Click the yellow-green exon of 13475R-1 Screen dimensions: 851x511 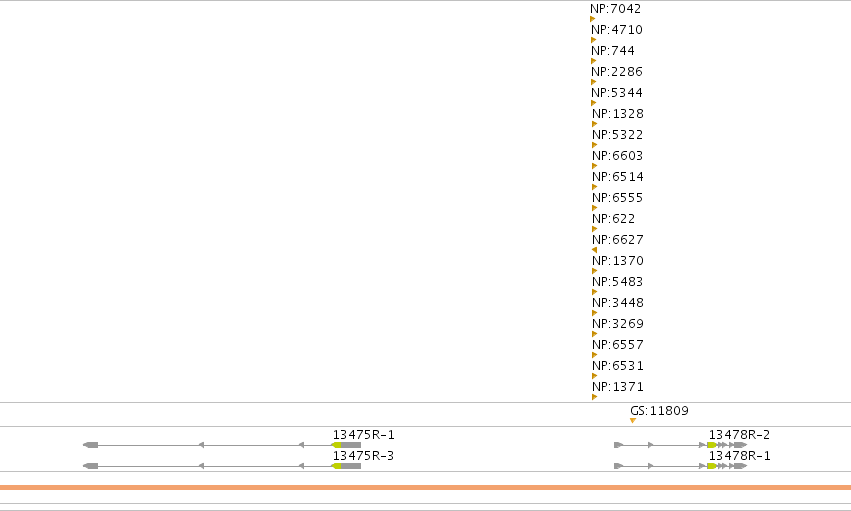[x=336, y=445]
